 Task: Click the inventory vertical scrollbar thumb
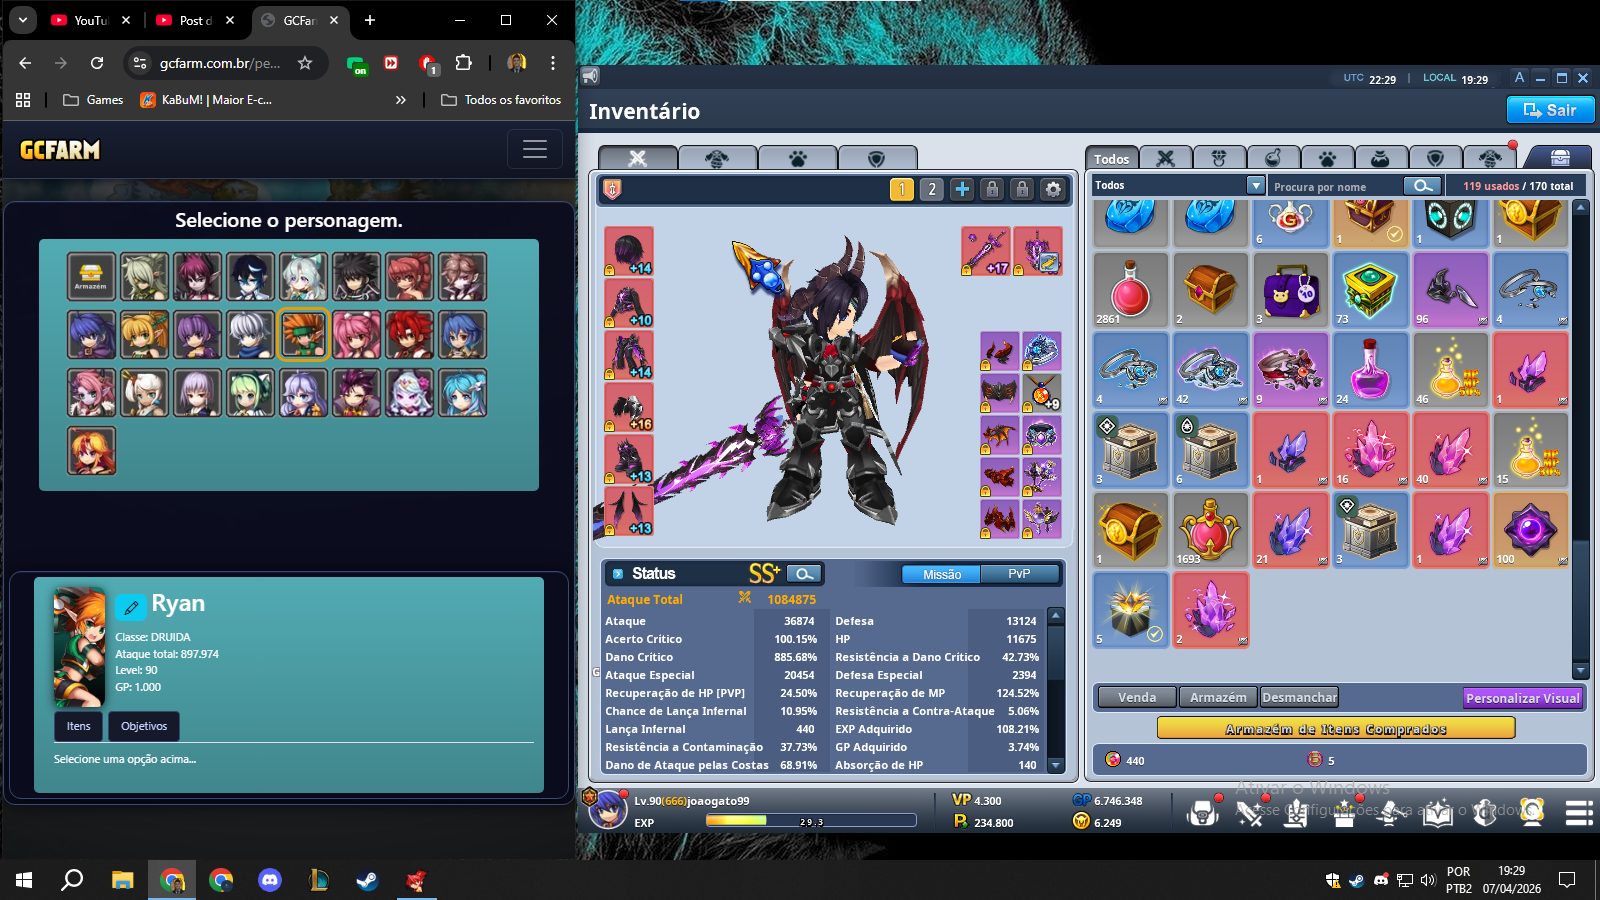(x=1581, y=600)
